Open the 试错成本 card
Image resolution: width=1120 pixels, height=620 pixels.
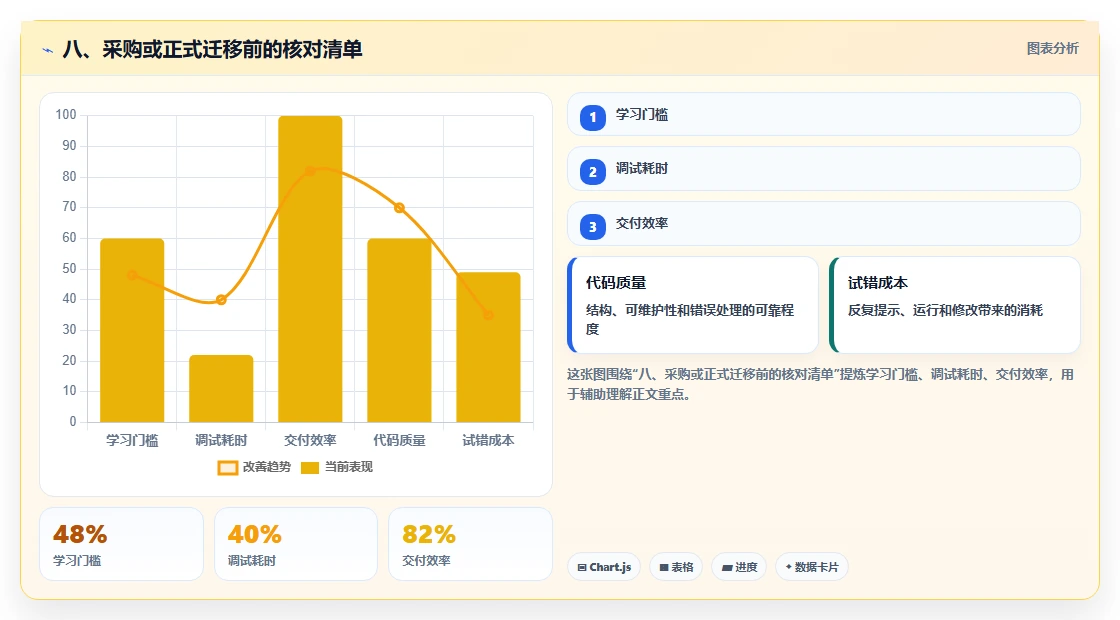click(x=954, y=305)
